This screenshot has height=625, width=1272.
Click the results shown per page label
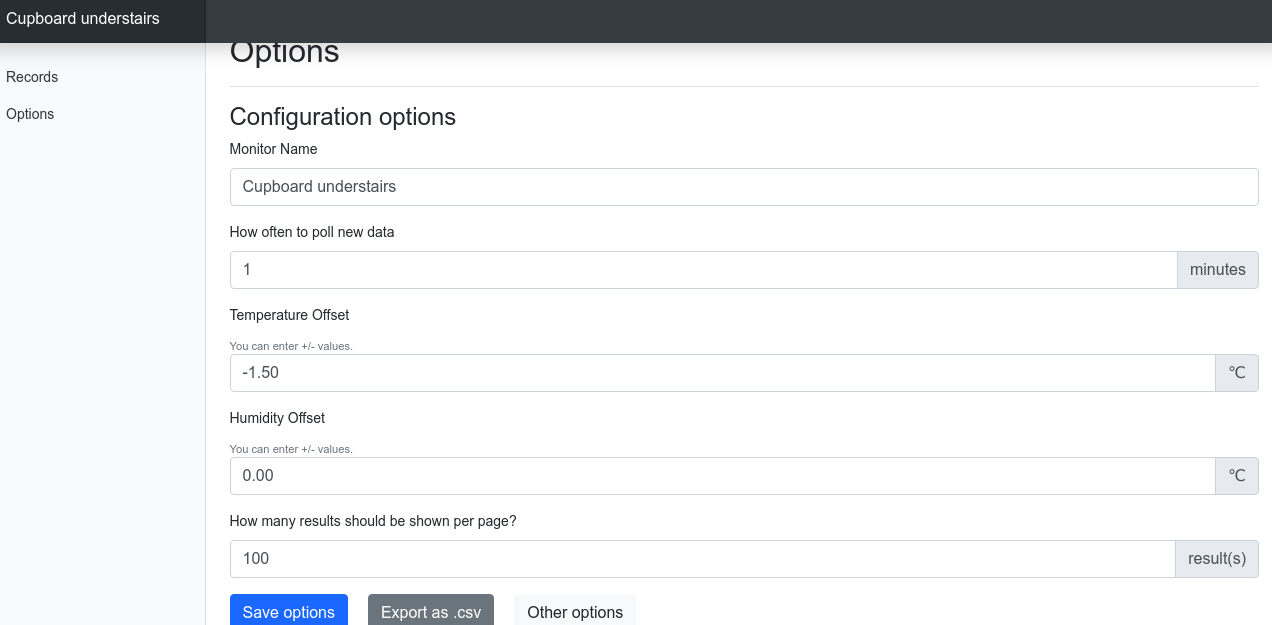[x=373, y=521]
